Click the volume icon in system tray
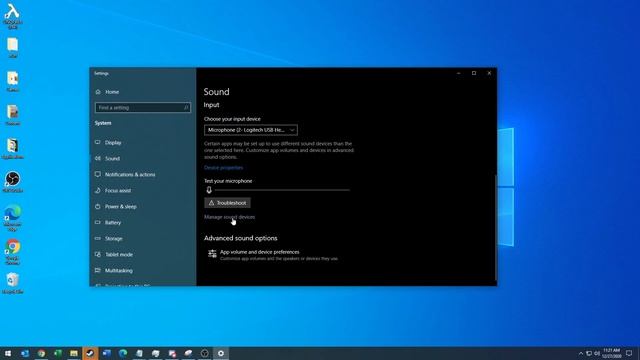640x360 pixels. 597,353
